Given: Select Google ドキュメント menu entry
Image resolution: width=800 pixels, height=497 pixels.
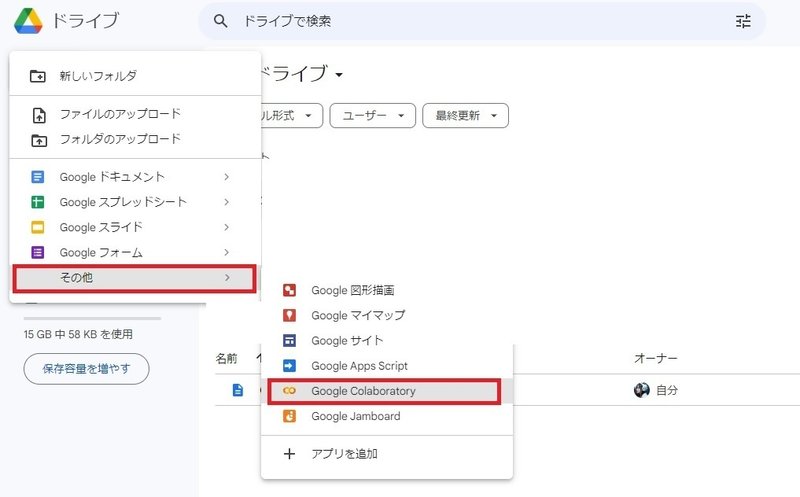Looking at the screenshot, I should (135, 177).
